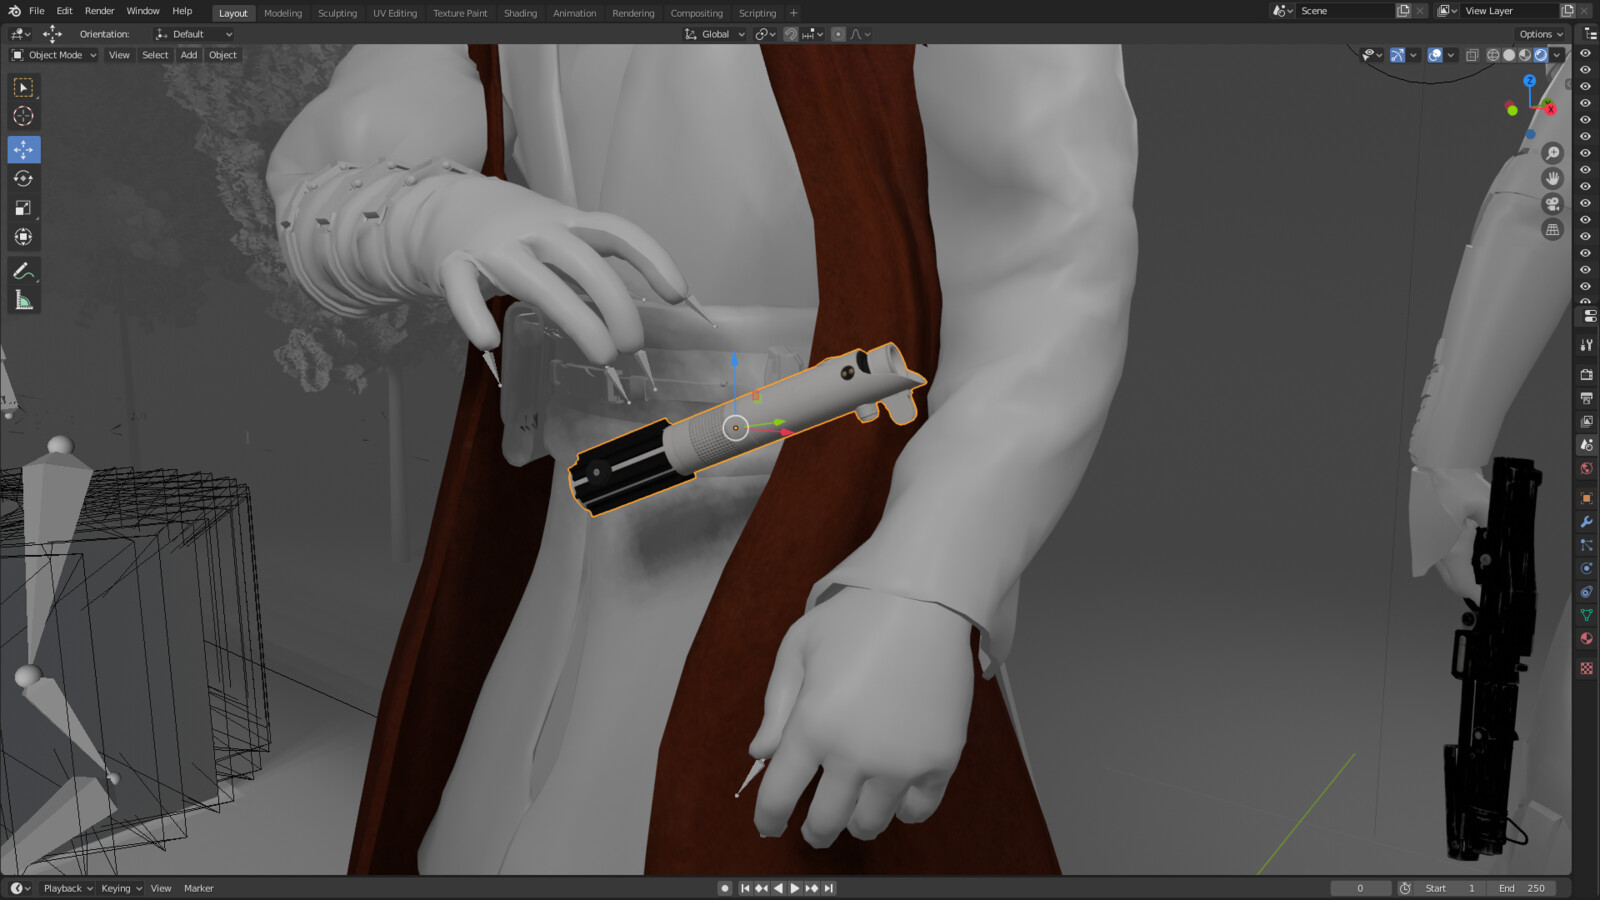This screenshot has height=900, width=1600.
Task: Open the viewport Add menu
Action: click(x=189, y=55)
